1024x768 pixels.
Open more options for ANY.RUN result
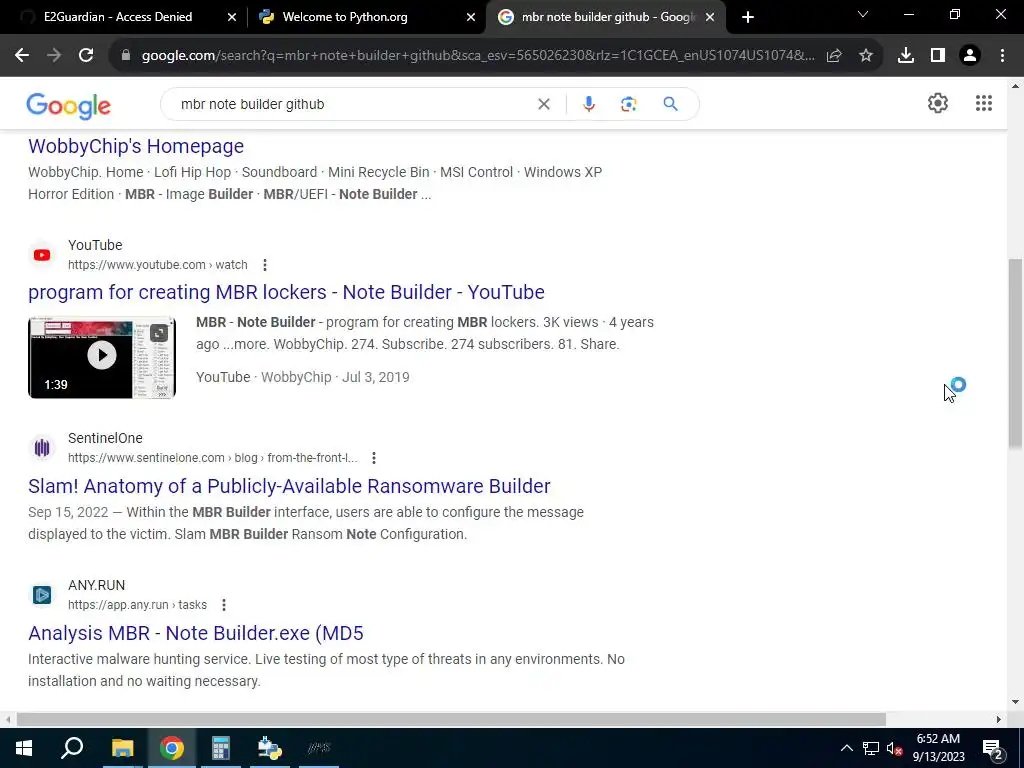[x=223, y=605]
